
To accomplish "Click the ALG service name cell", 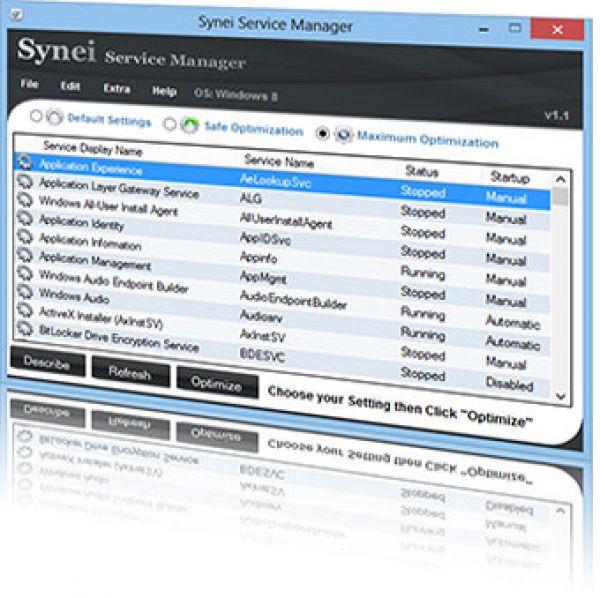I will coord(251,198).
